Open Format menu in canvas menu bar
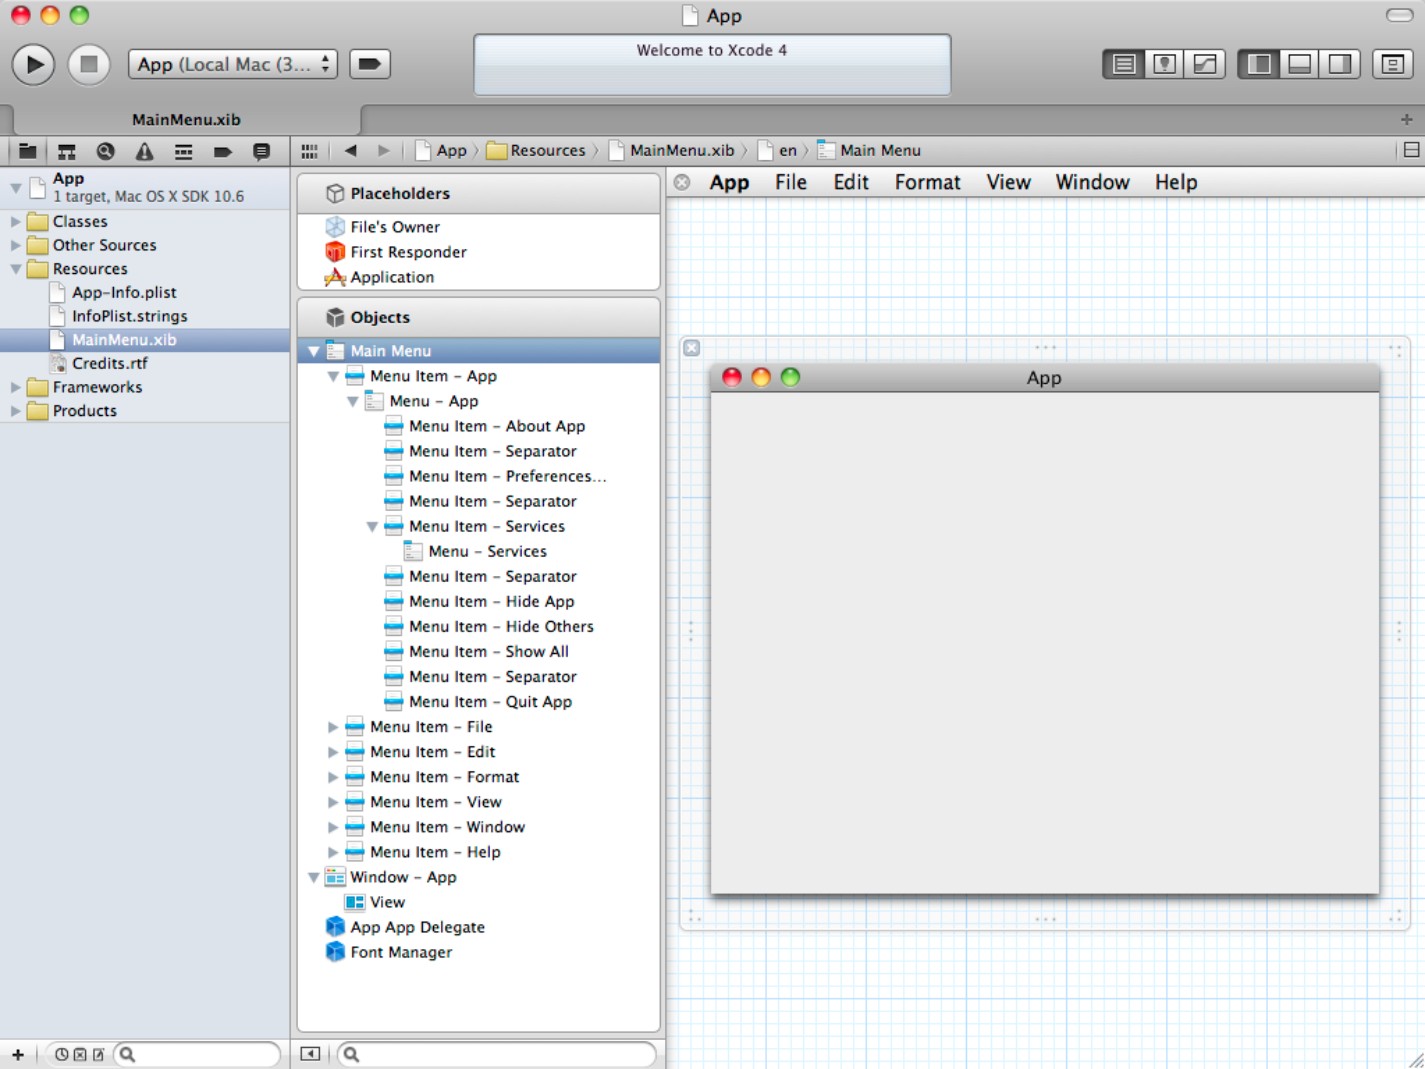The image size is (1425, 1069). tap(927, 182)
